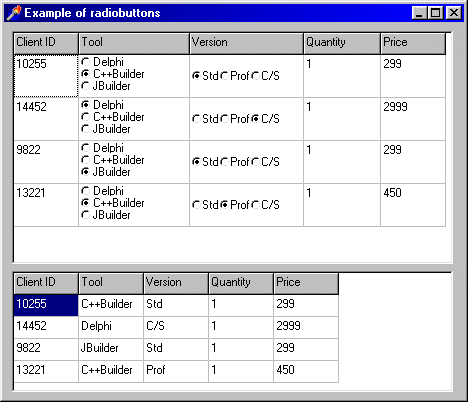Click Price column header in lower grid
Screen dimensions: 468x402
point(306,283)
